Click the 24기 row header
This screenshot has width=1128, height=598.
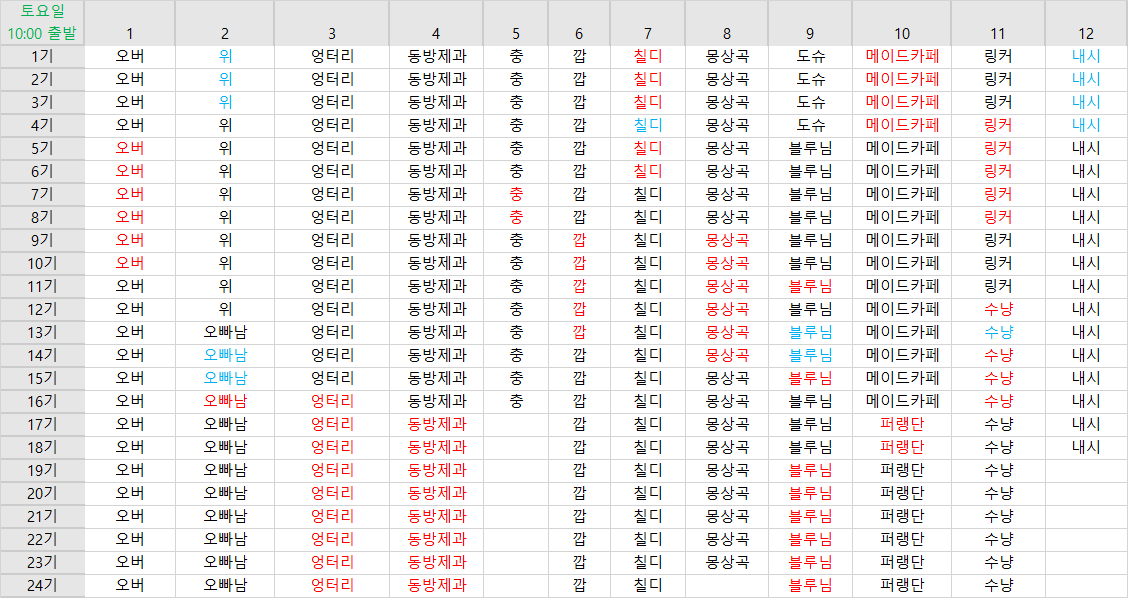pyautogui.click(x=42, y=585)
